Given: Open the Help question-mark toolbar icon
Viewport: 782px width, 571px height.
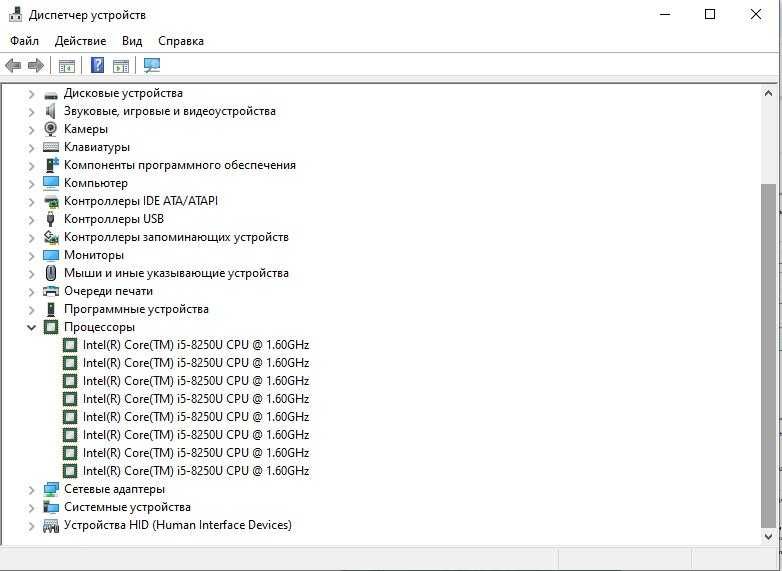Looking at the screenshot, I should [x=98, y=65].
